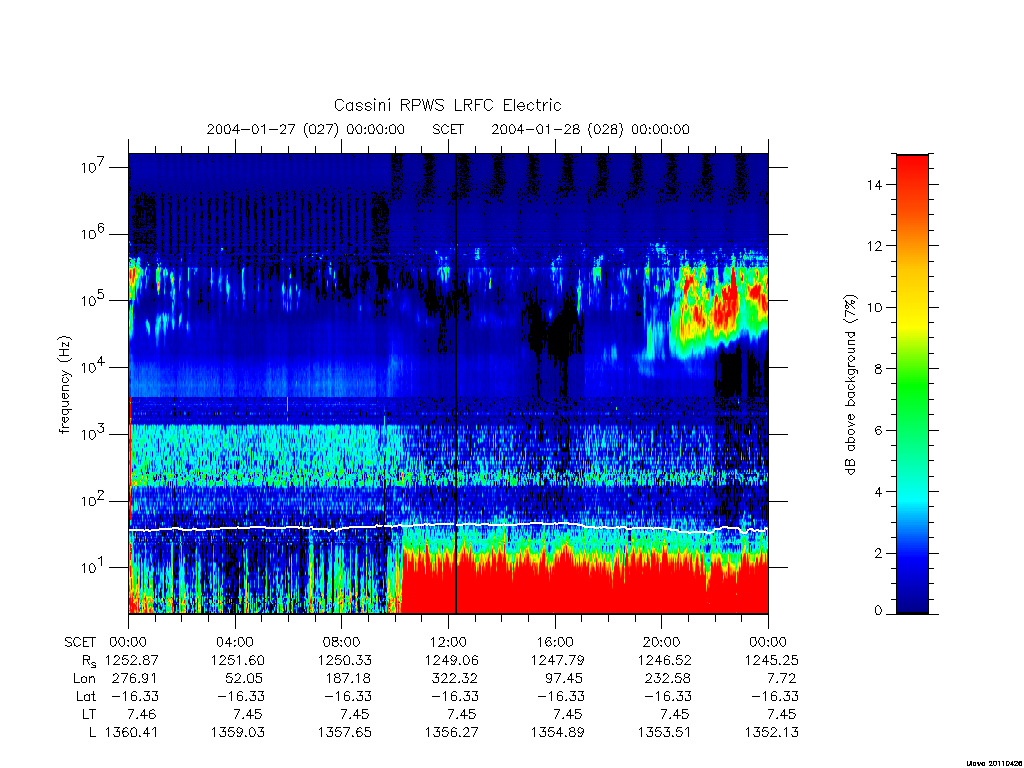Click the Lon value '7.72'

tap(784, 678)
